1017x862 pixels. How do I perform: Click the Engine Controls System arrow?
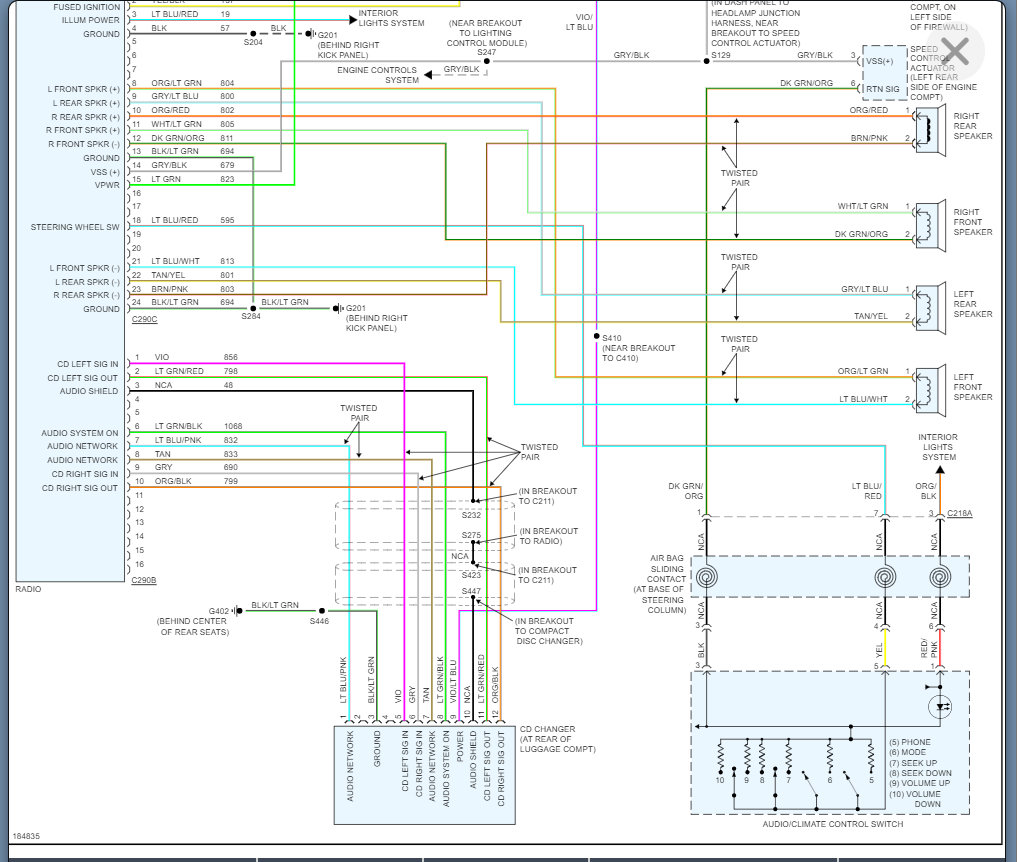pyautogui.click(x=428, y=75)
